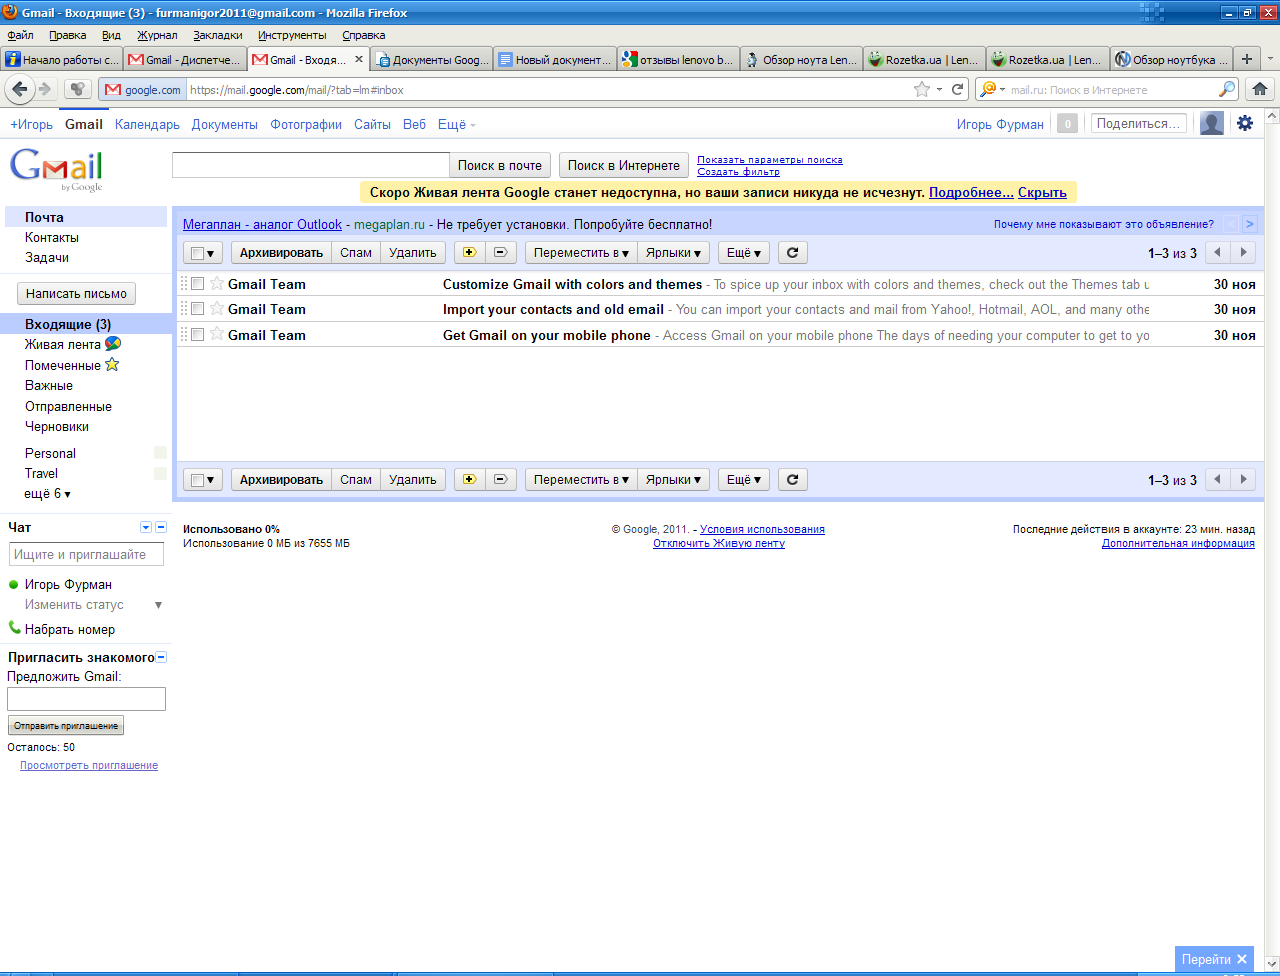Open the Закладки menu

point(218,35)
